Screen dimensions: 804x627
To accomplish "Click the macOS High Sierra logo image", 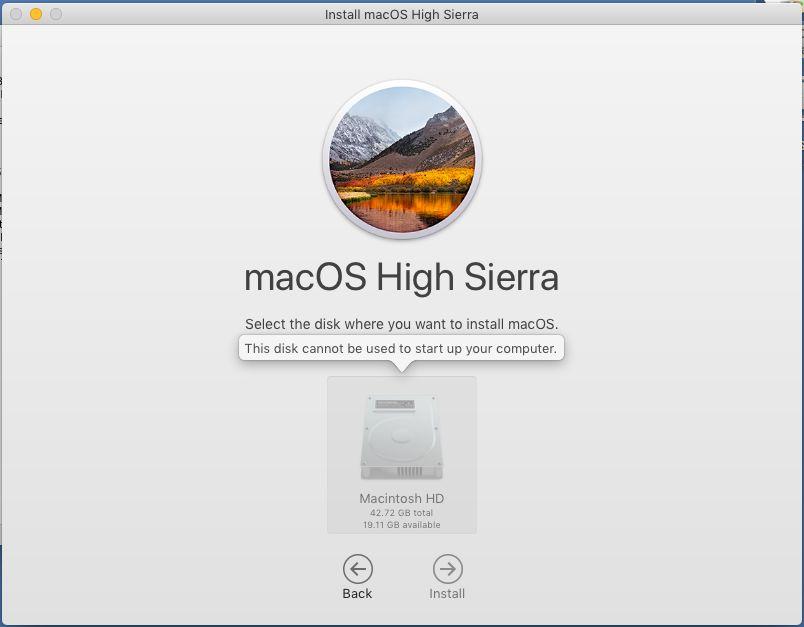I will click(x=402, y=159).
